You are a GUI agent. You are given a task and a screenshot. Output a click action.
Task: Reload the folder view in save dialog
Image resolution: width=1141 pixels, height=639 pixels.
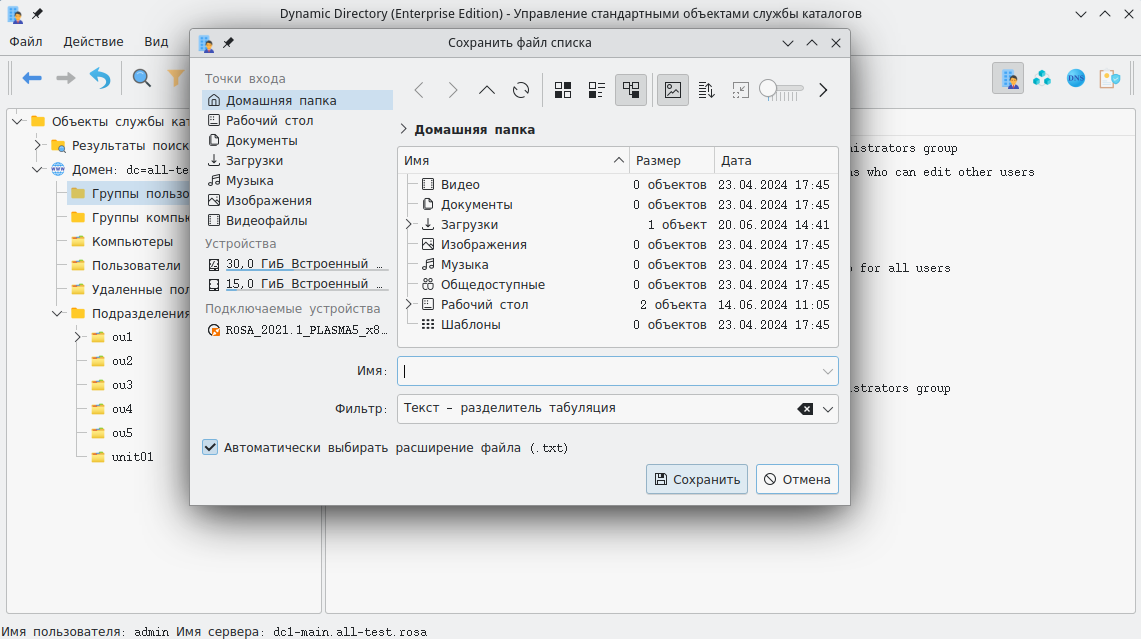pos(521,90)
